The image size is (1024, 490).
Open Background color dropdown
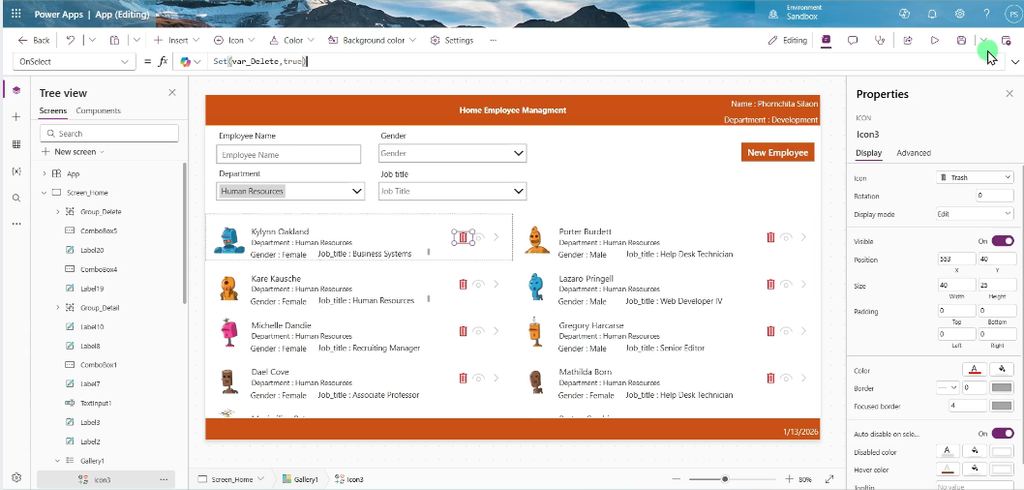coord(372,41)
